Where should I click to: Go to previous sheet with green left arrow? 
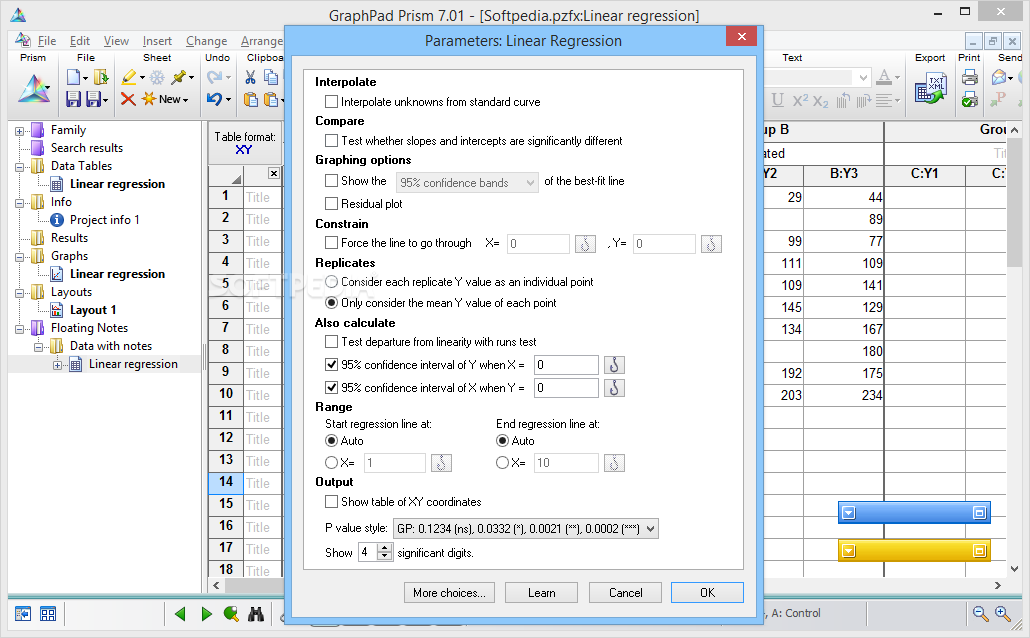(180, 614)
